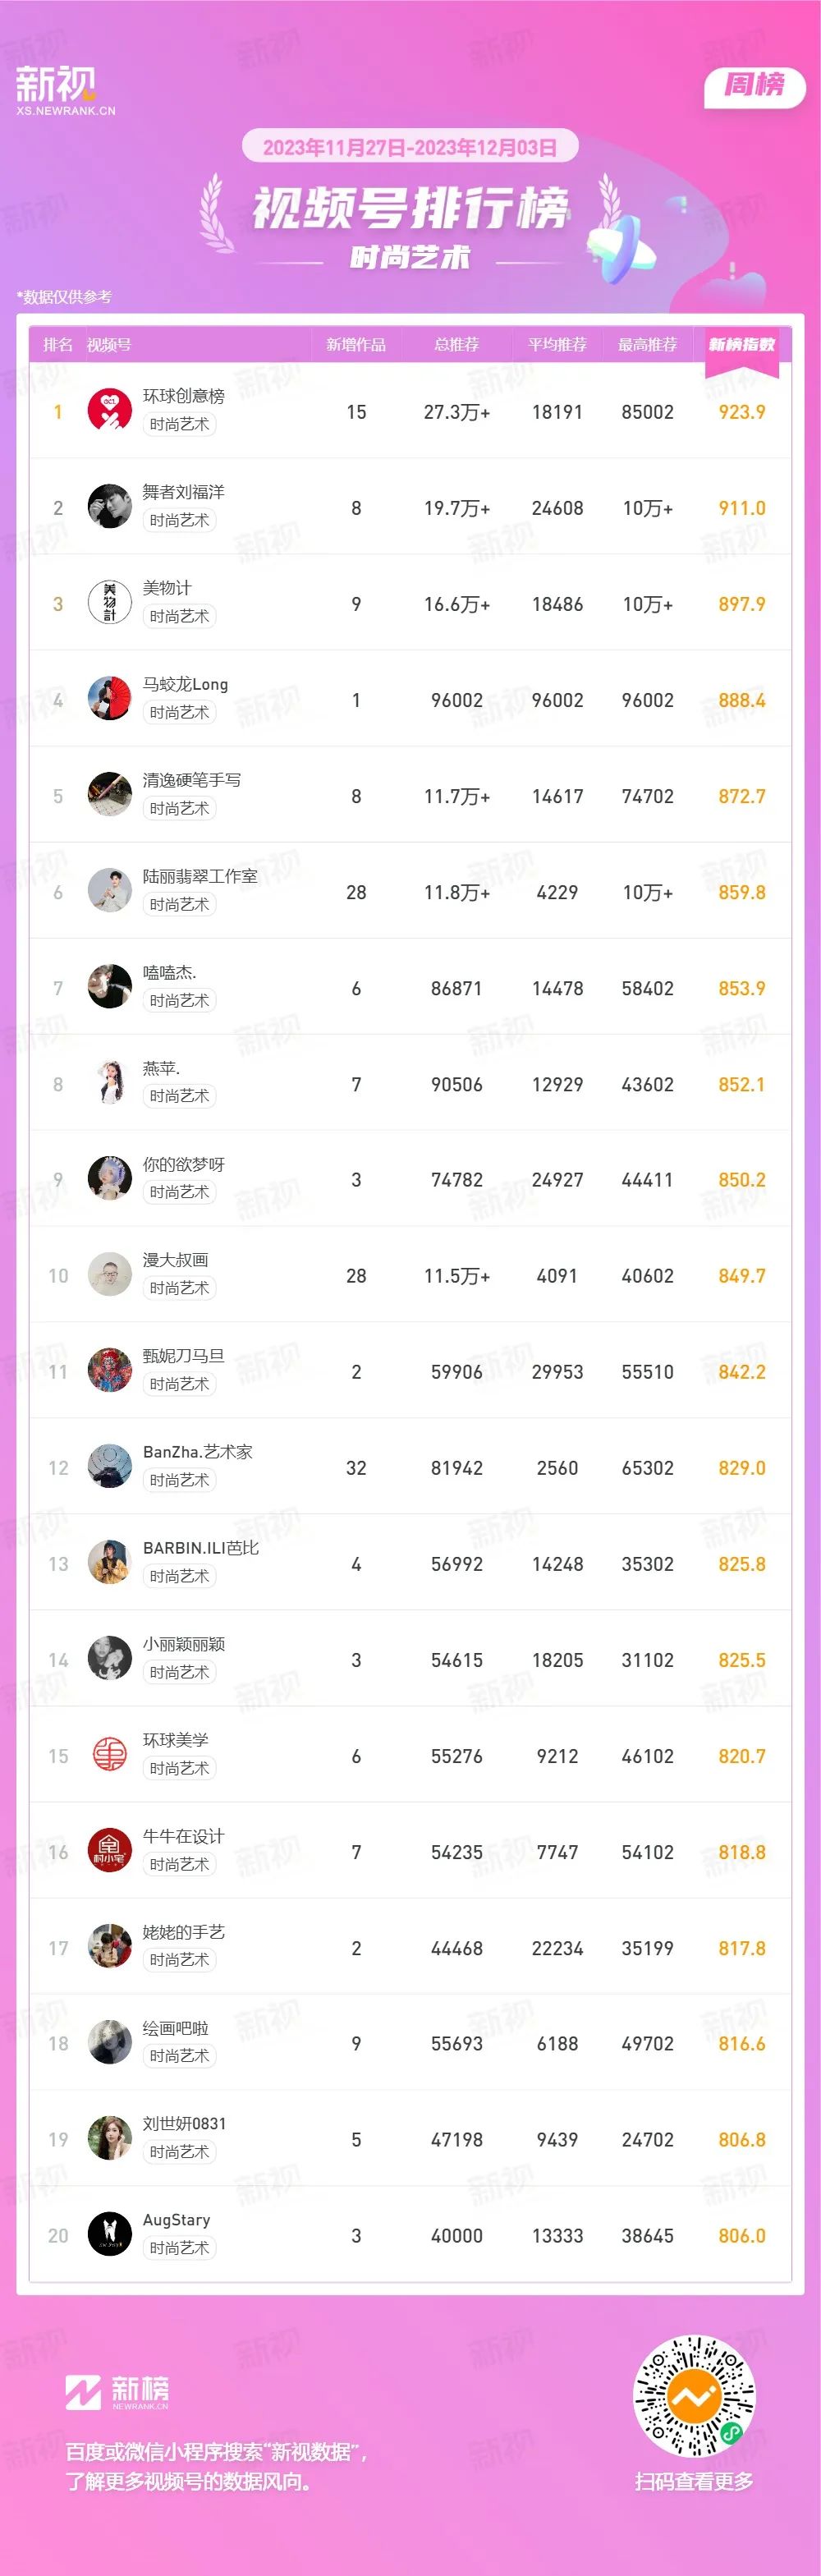Image resolution: width=821 pixels, height=2576 pixels.
Task: Click the date range 2023年11月27日 pill
Action: pyautogui.click(x=410, y=148)
